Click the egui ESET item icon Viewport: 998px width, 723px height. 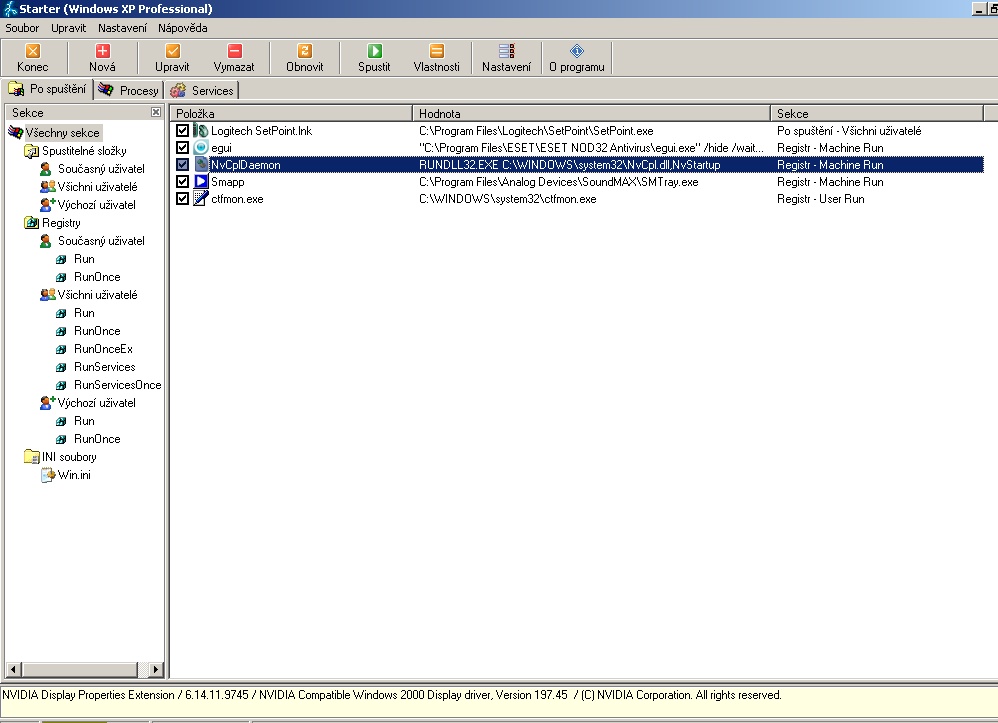point(200,148)
